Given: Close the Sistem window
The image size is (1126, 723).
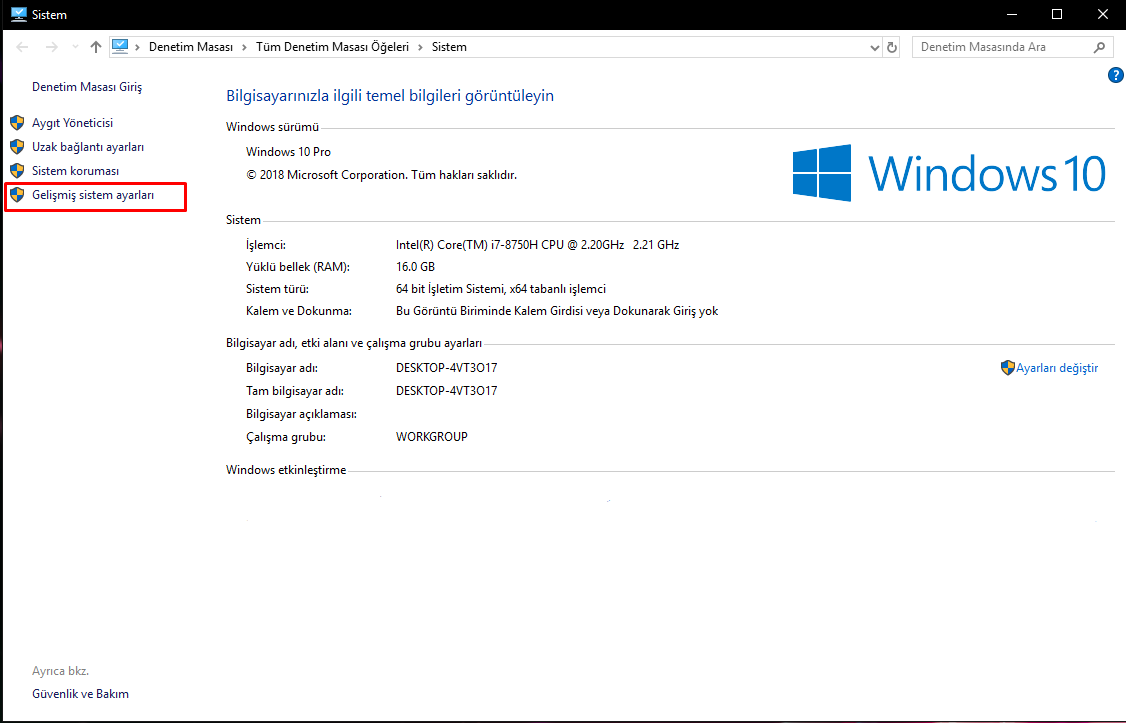Looking at the screenshot, I should 1103,14.
